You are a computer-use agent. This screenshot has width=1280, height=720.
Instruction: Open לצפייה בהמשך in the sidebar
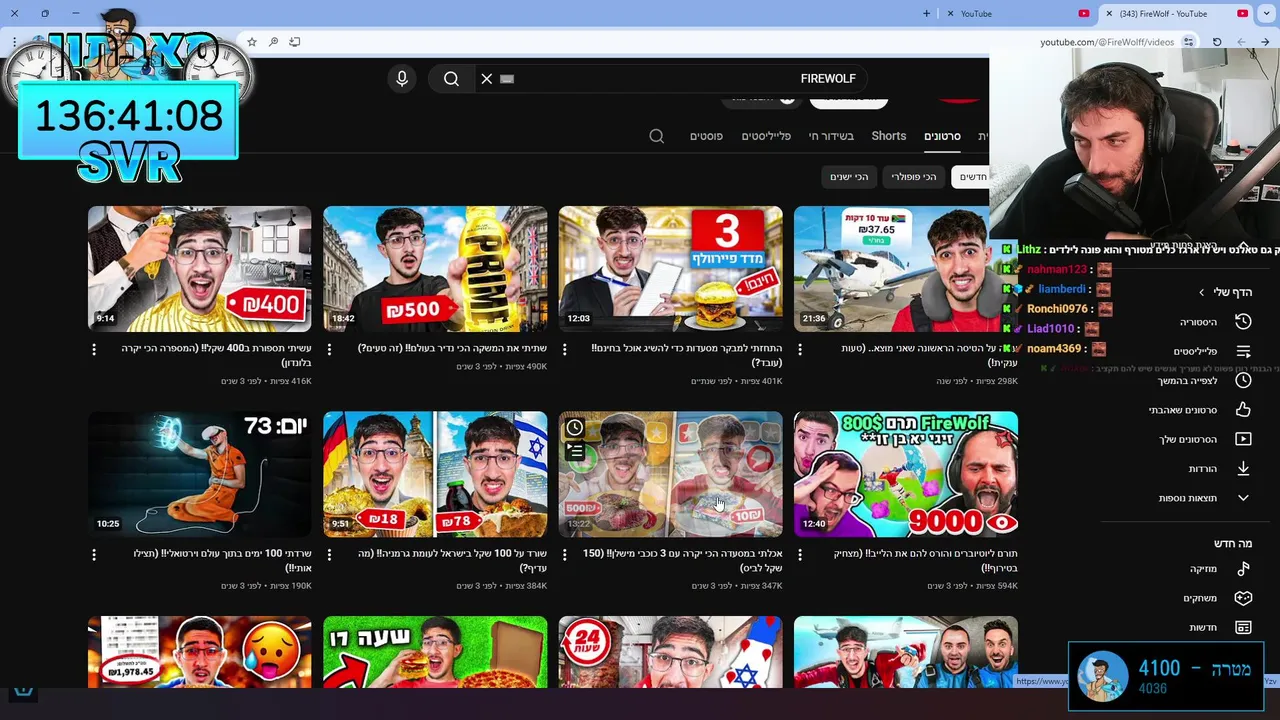tap(1205, 381)
